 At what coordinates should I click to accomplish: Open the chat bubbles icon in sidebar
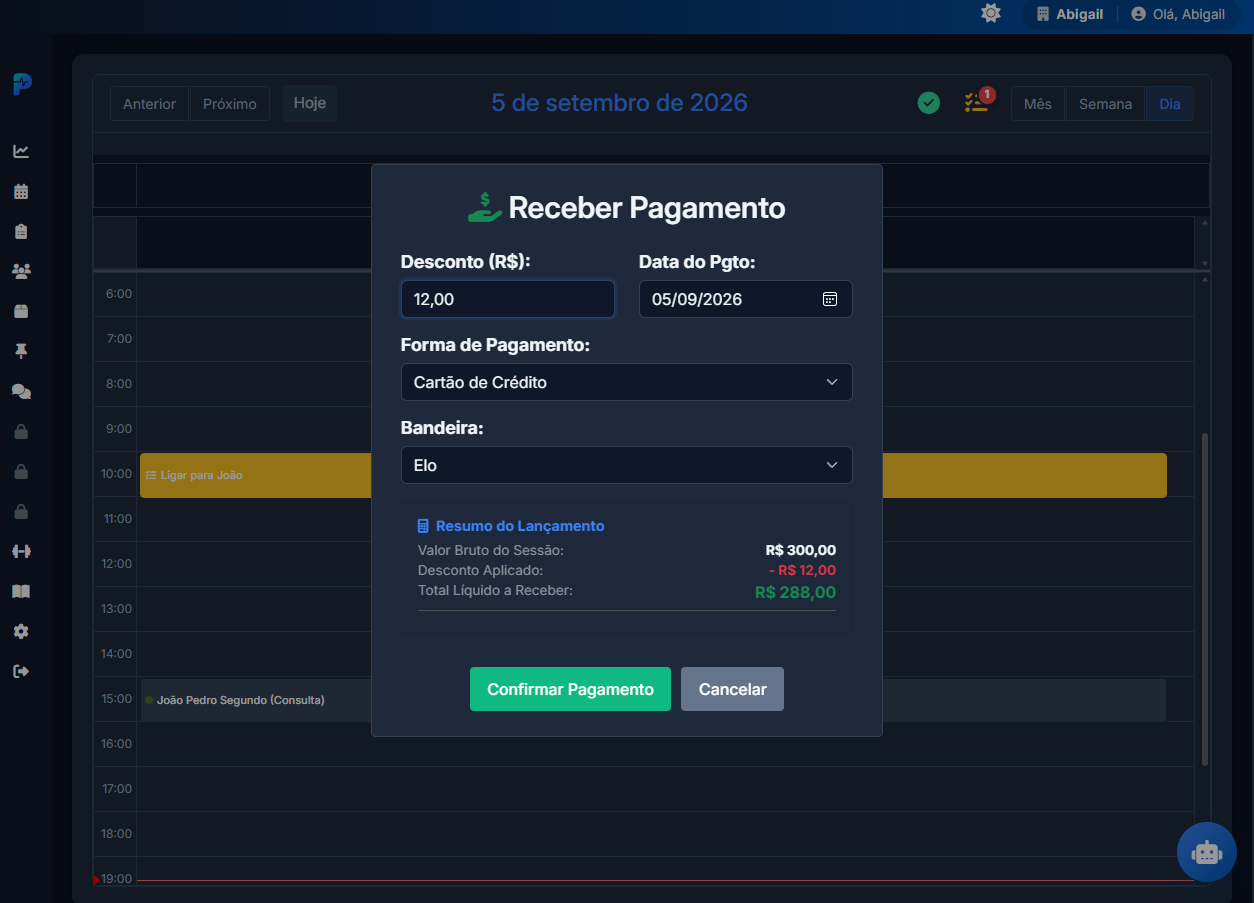pyautogui.click(x=21, y=391)
